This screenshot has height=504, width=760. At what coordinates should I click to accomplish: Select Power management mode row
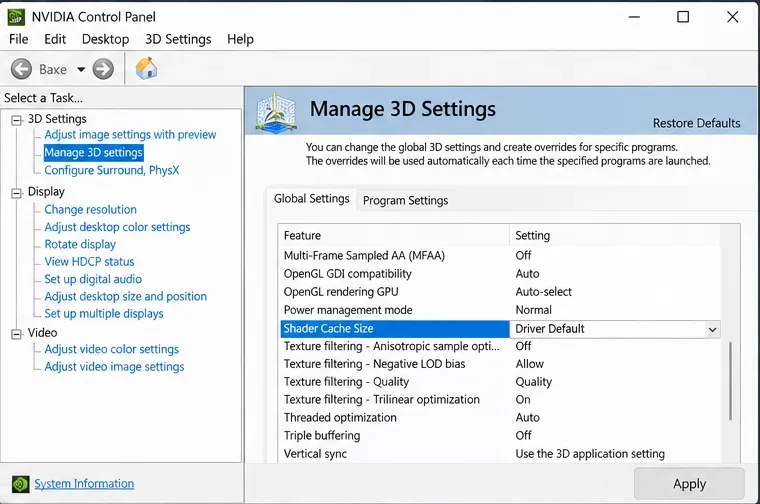point(500,310)
